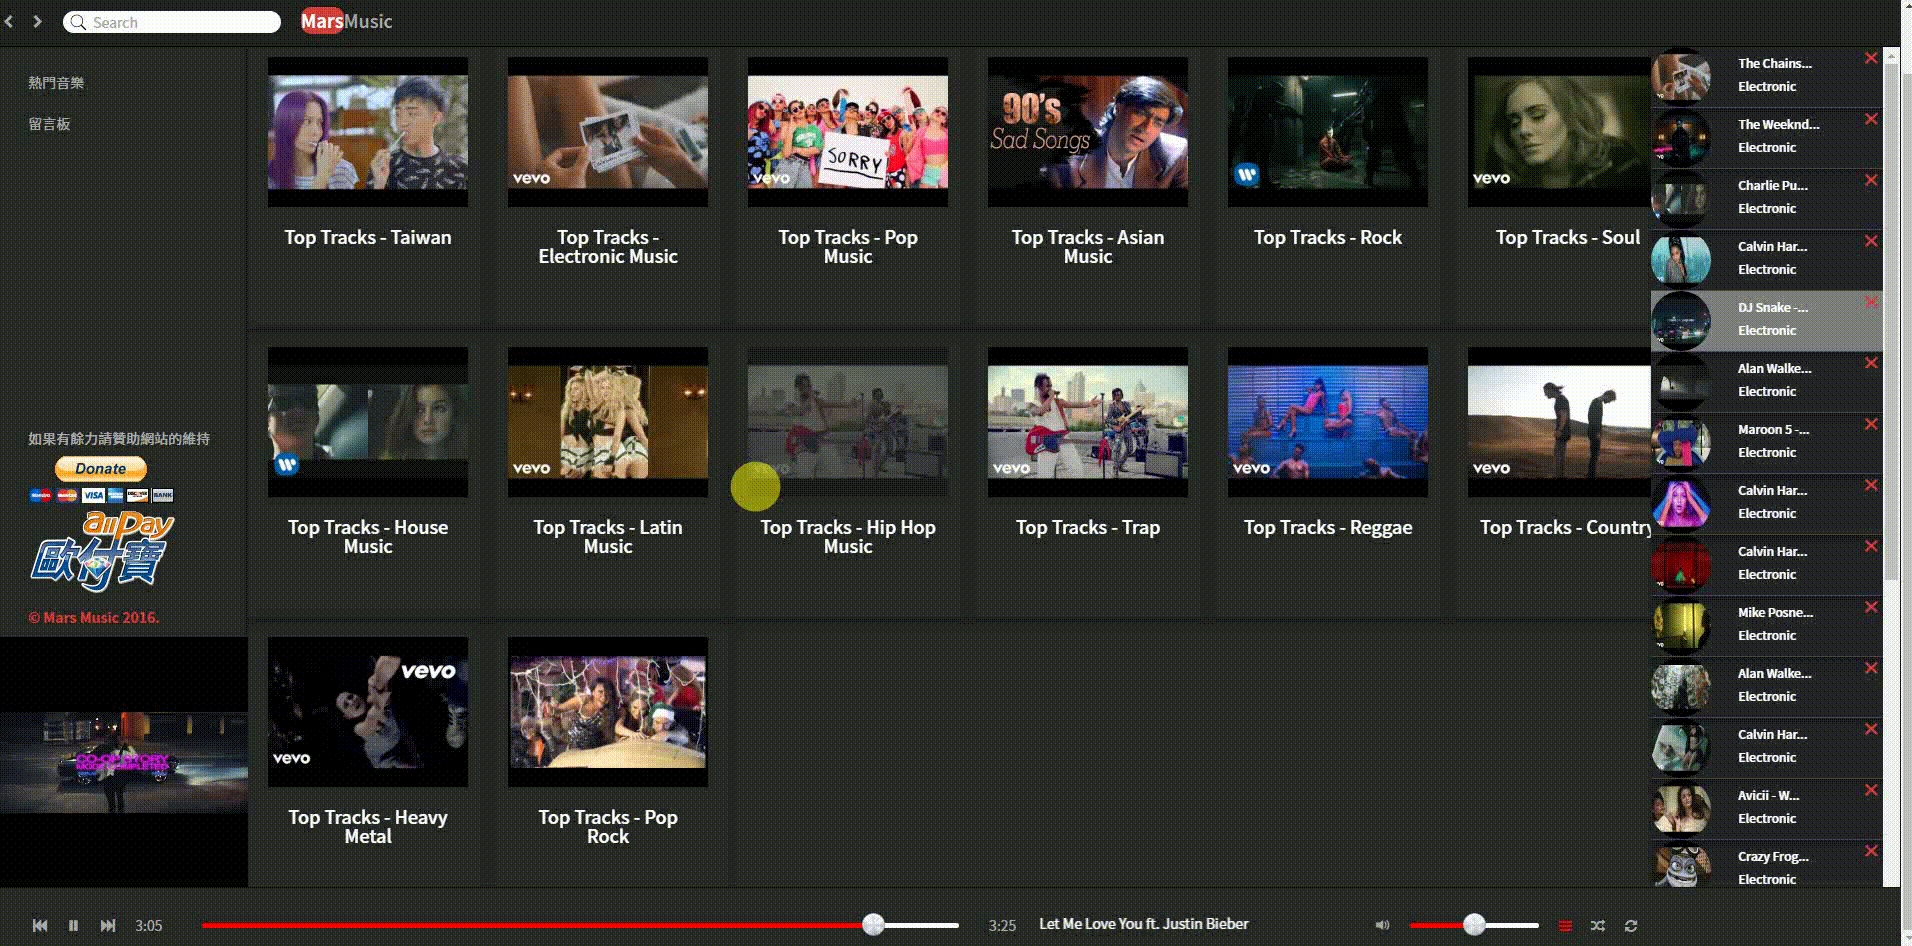Open Top Tracks - Trap thumbnail
This screenshot has width=1912, height=946.
[1088, 422]
